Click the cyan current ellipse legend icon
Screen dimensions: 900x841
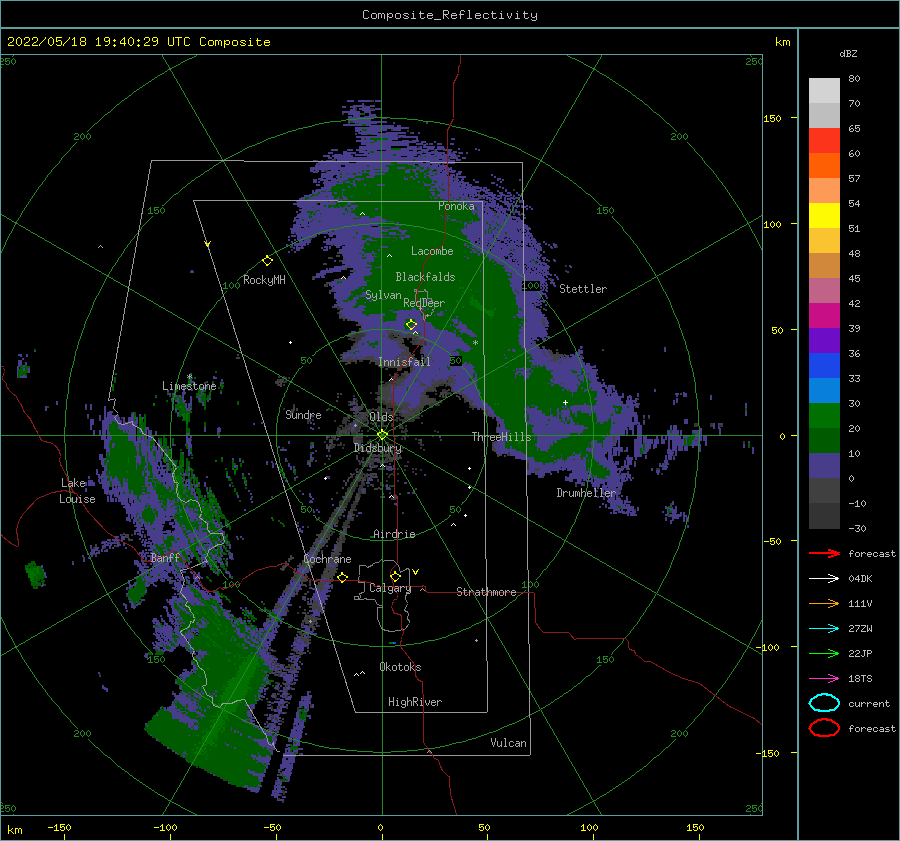(x=824, y=703)
